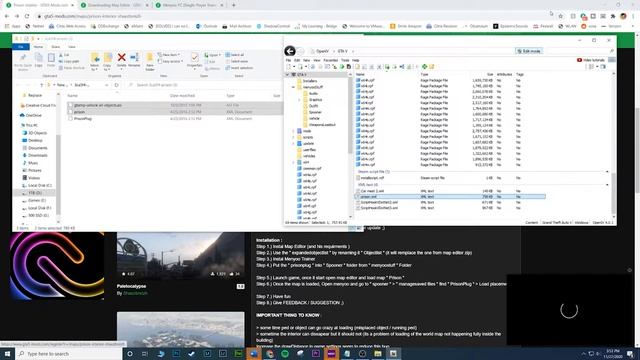
Task: Open the Explorer address history dropdown
Action: click(107, 85)
